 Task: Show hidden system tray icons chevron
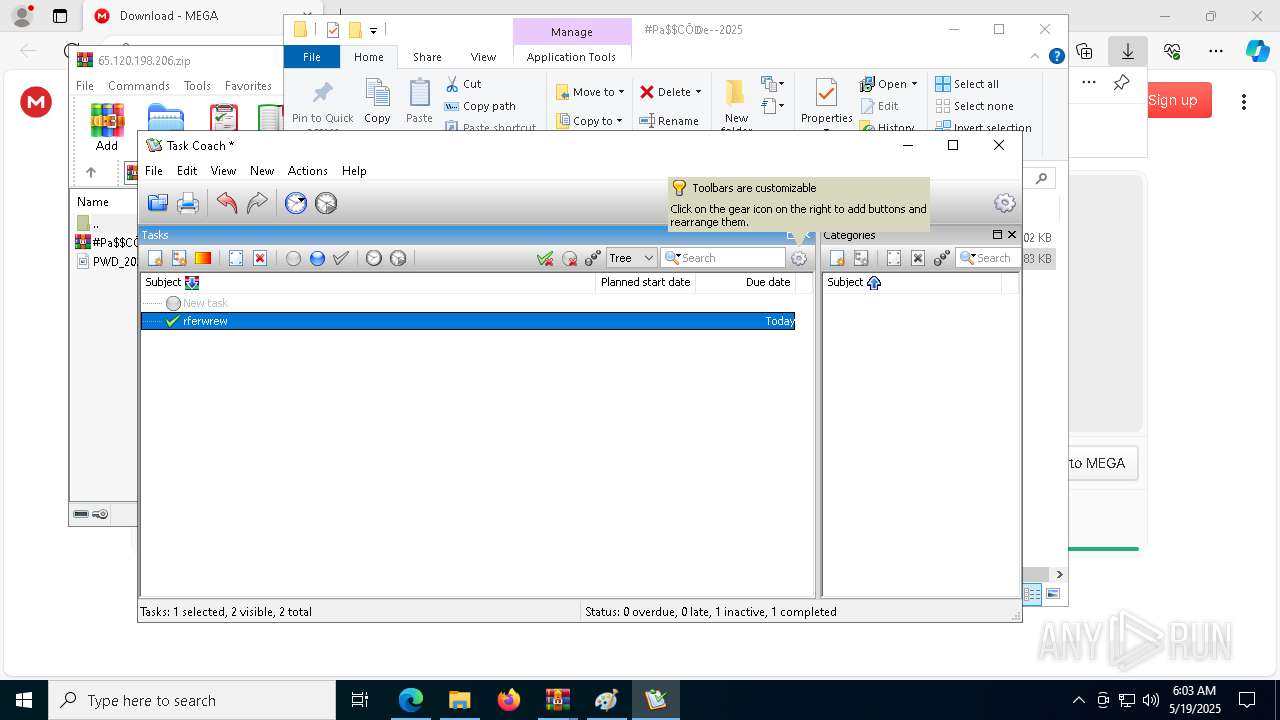[x=1078, y=700]
